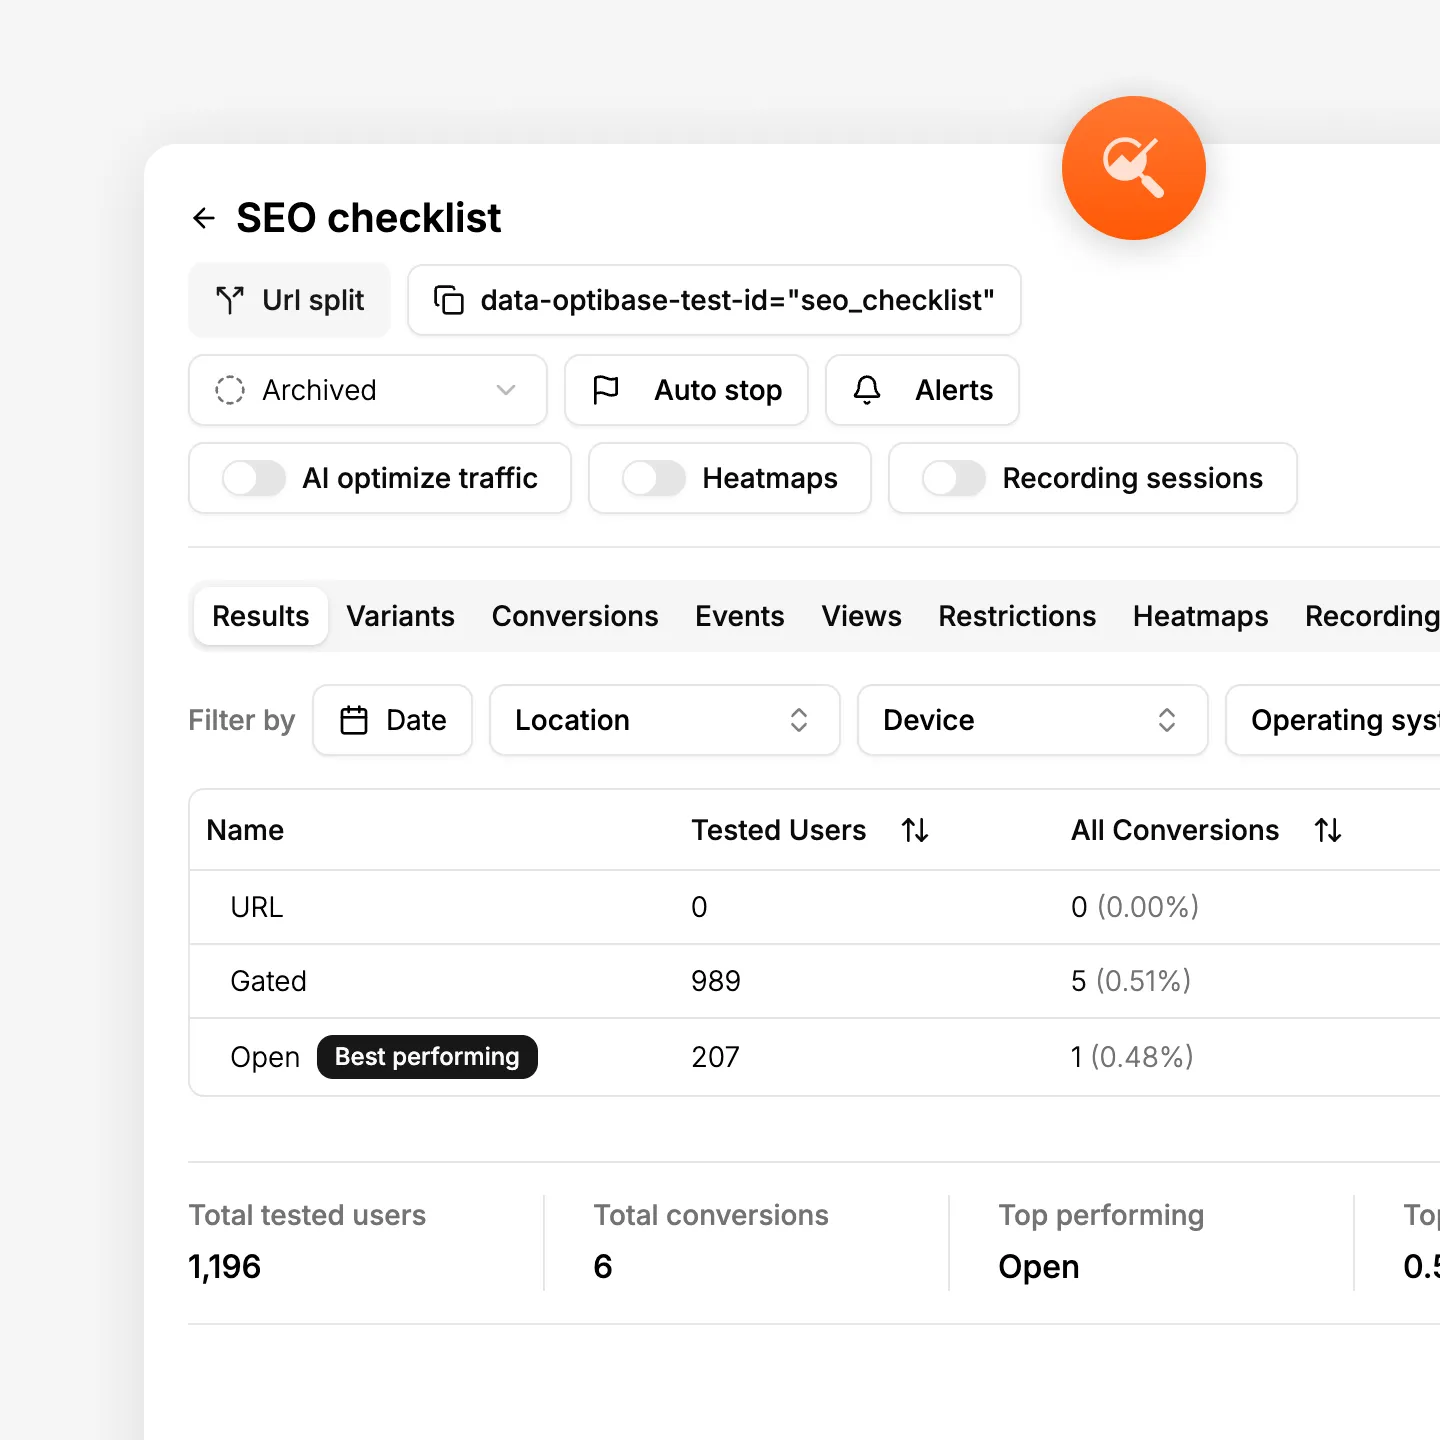Switch to the Views tab
Image resolution: width=1440 pixels, height=1440 pixels.
pos(862,616)
